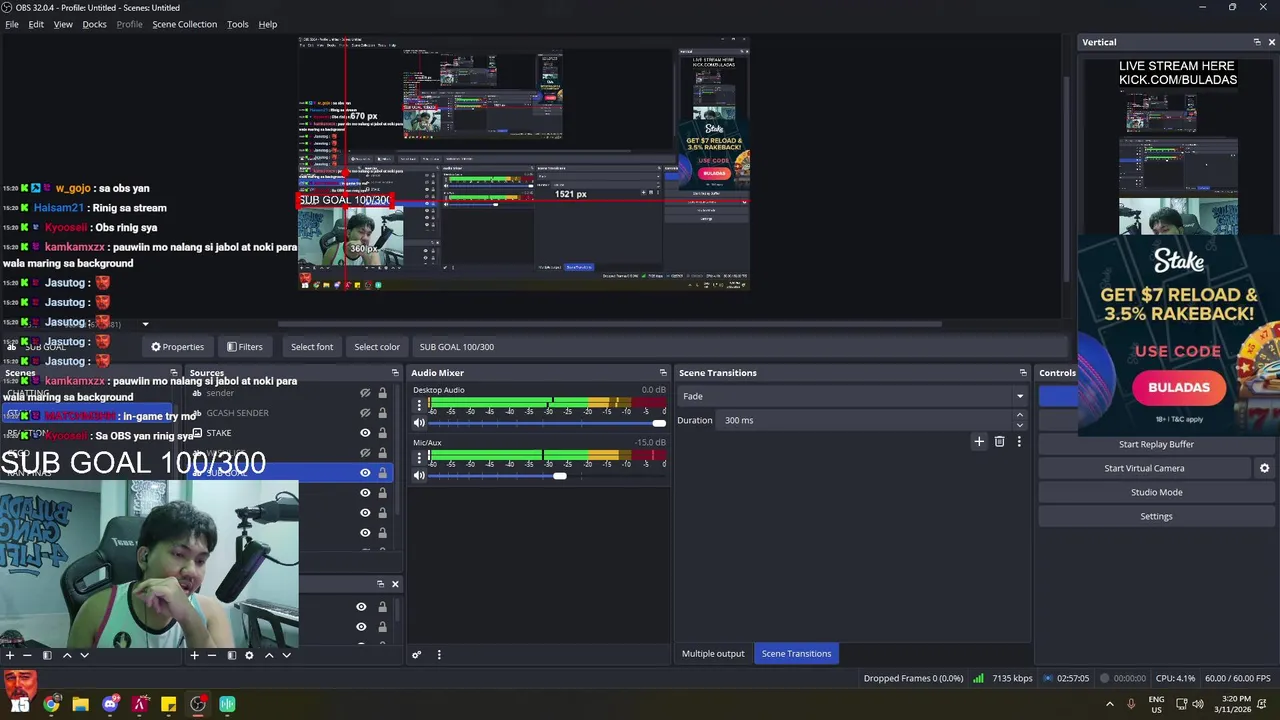Screen dimensions: 1280x720
Task: Mute Mic/Aux speaker icon
Action: [x=419, y=475]
